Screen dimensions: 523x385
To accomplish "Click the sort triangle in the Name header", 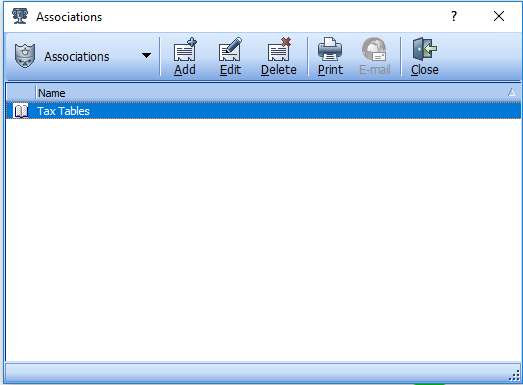I will tap(511, 92).
